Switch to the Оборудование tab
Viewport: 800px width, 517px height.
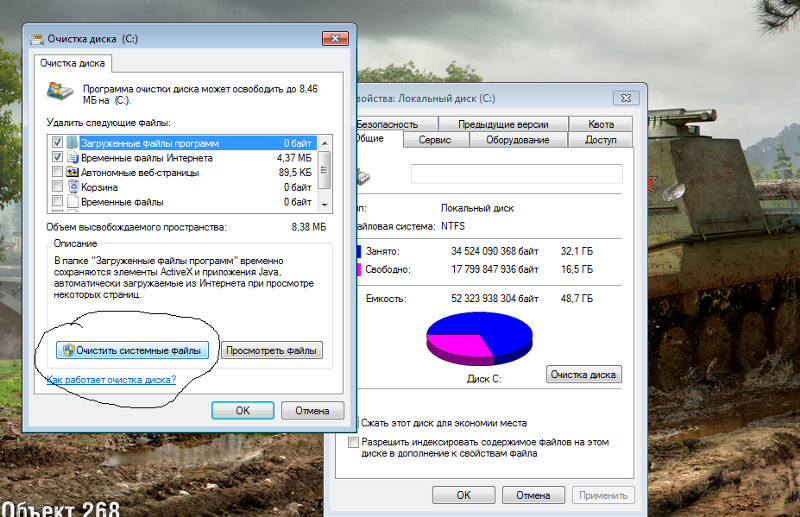[x=518, y=140]
